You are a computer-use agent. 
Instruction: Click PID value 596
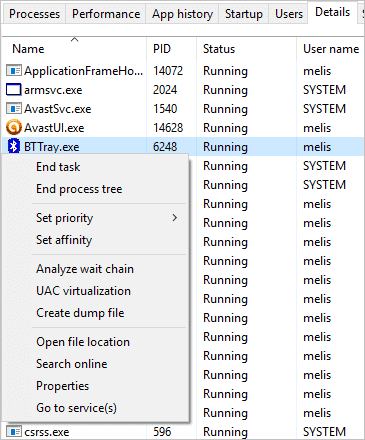click(x=162, y=432)
